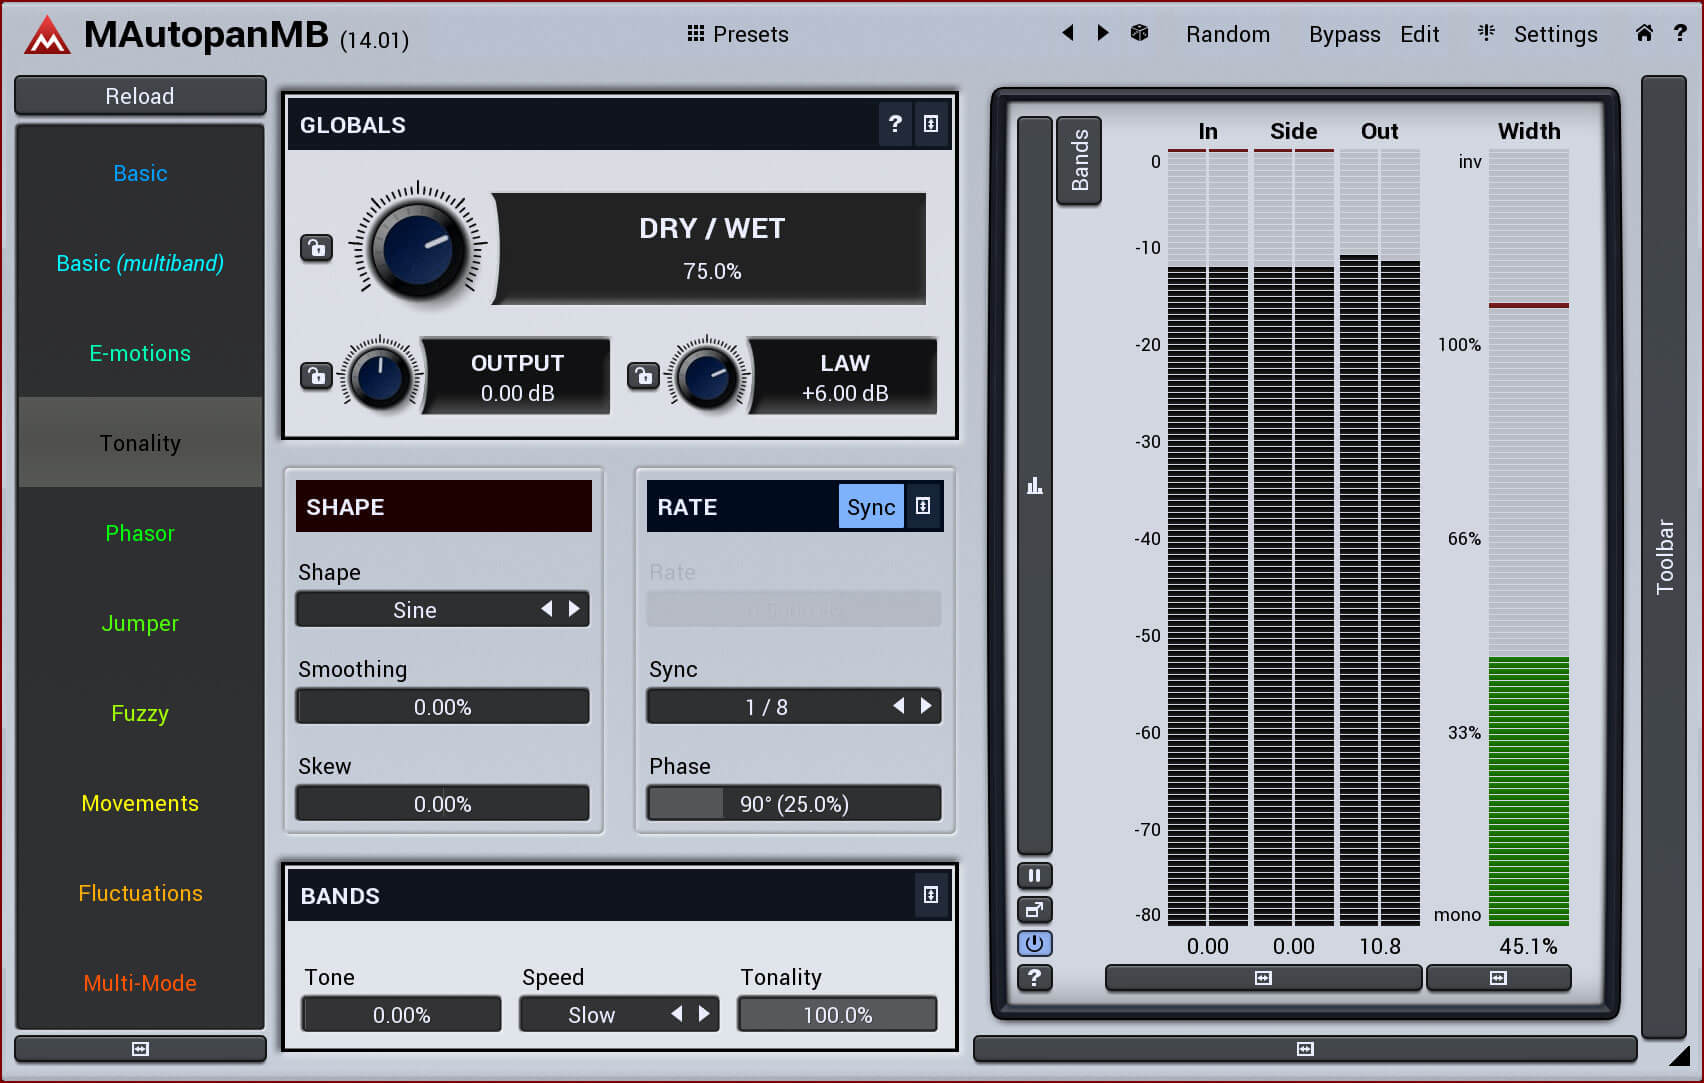Select previous Sync value arrow

pos(898,705)
